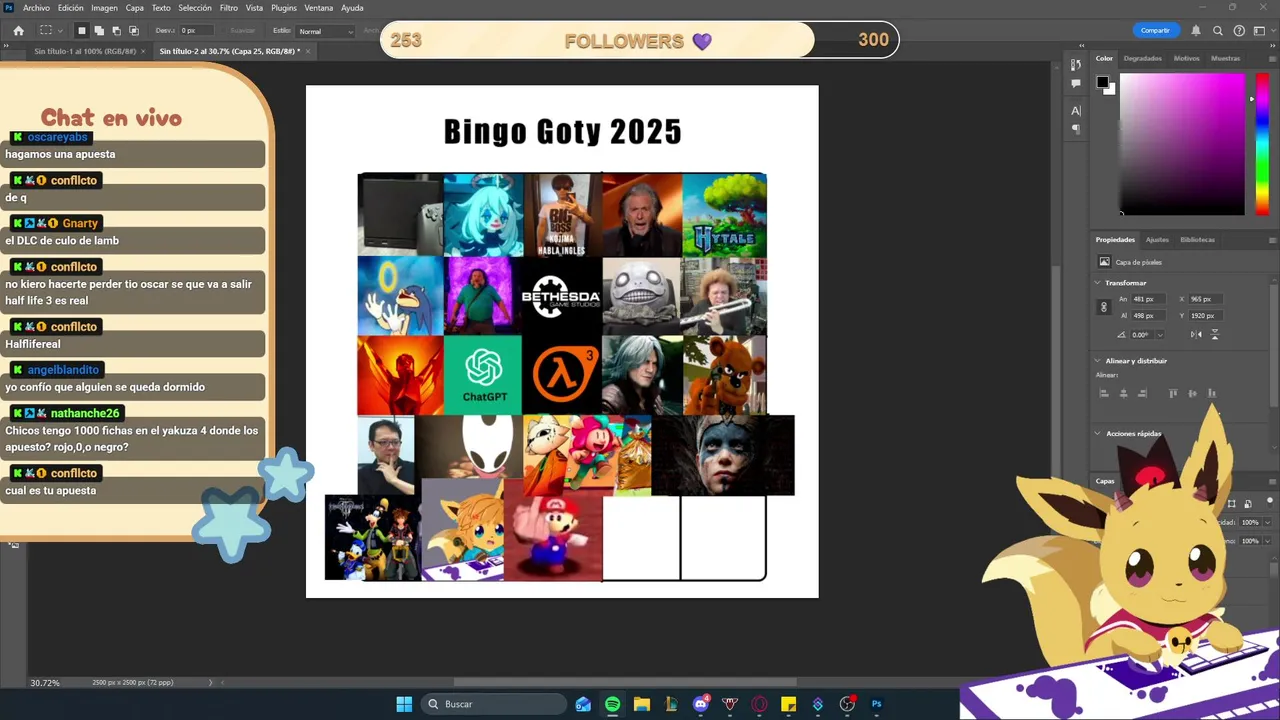Screen dimensions: 1280x720
Task: Click the flip horizontal icon in Transformar
Action: click(1195, 335)
